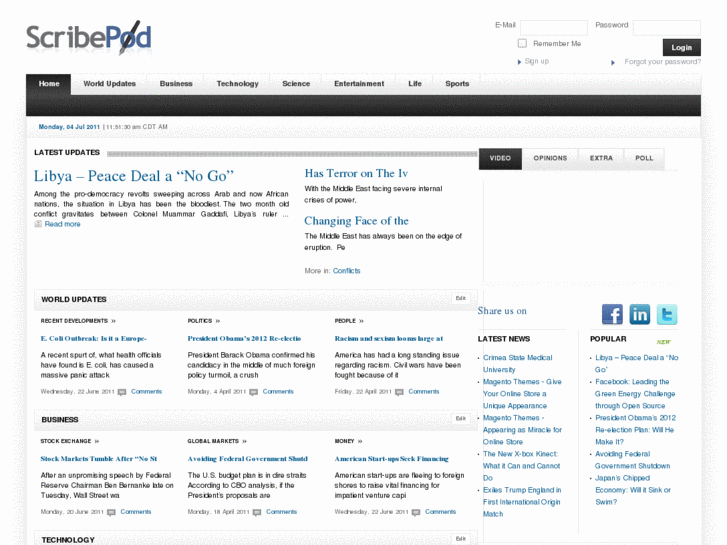Open E. Coli Outbreak article title

pyautogui.click(x=93, y=339)
